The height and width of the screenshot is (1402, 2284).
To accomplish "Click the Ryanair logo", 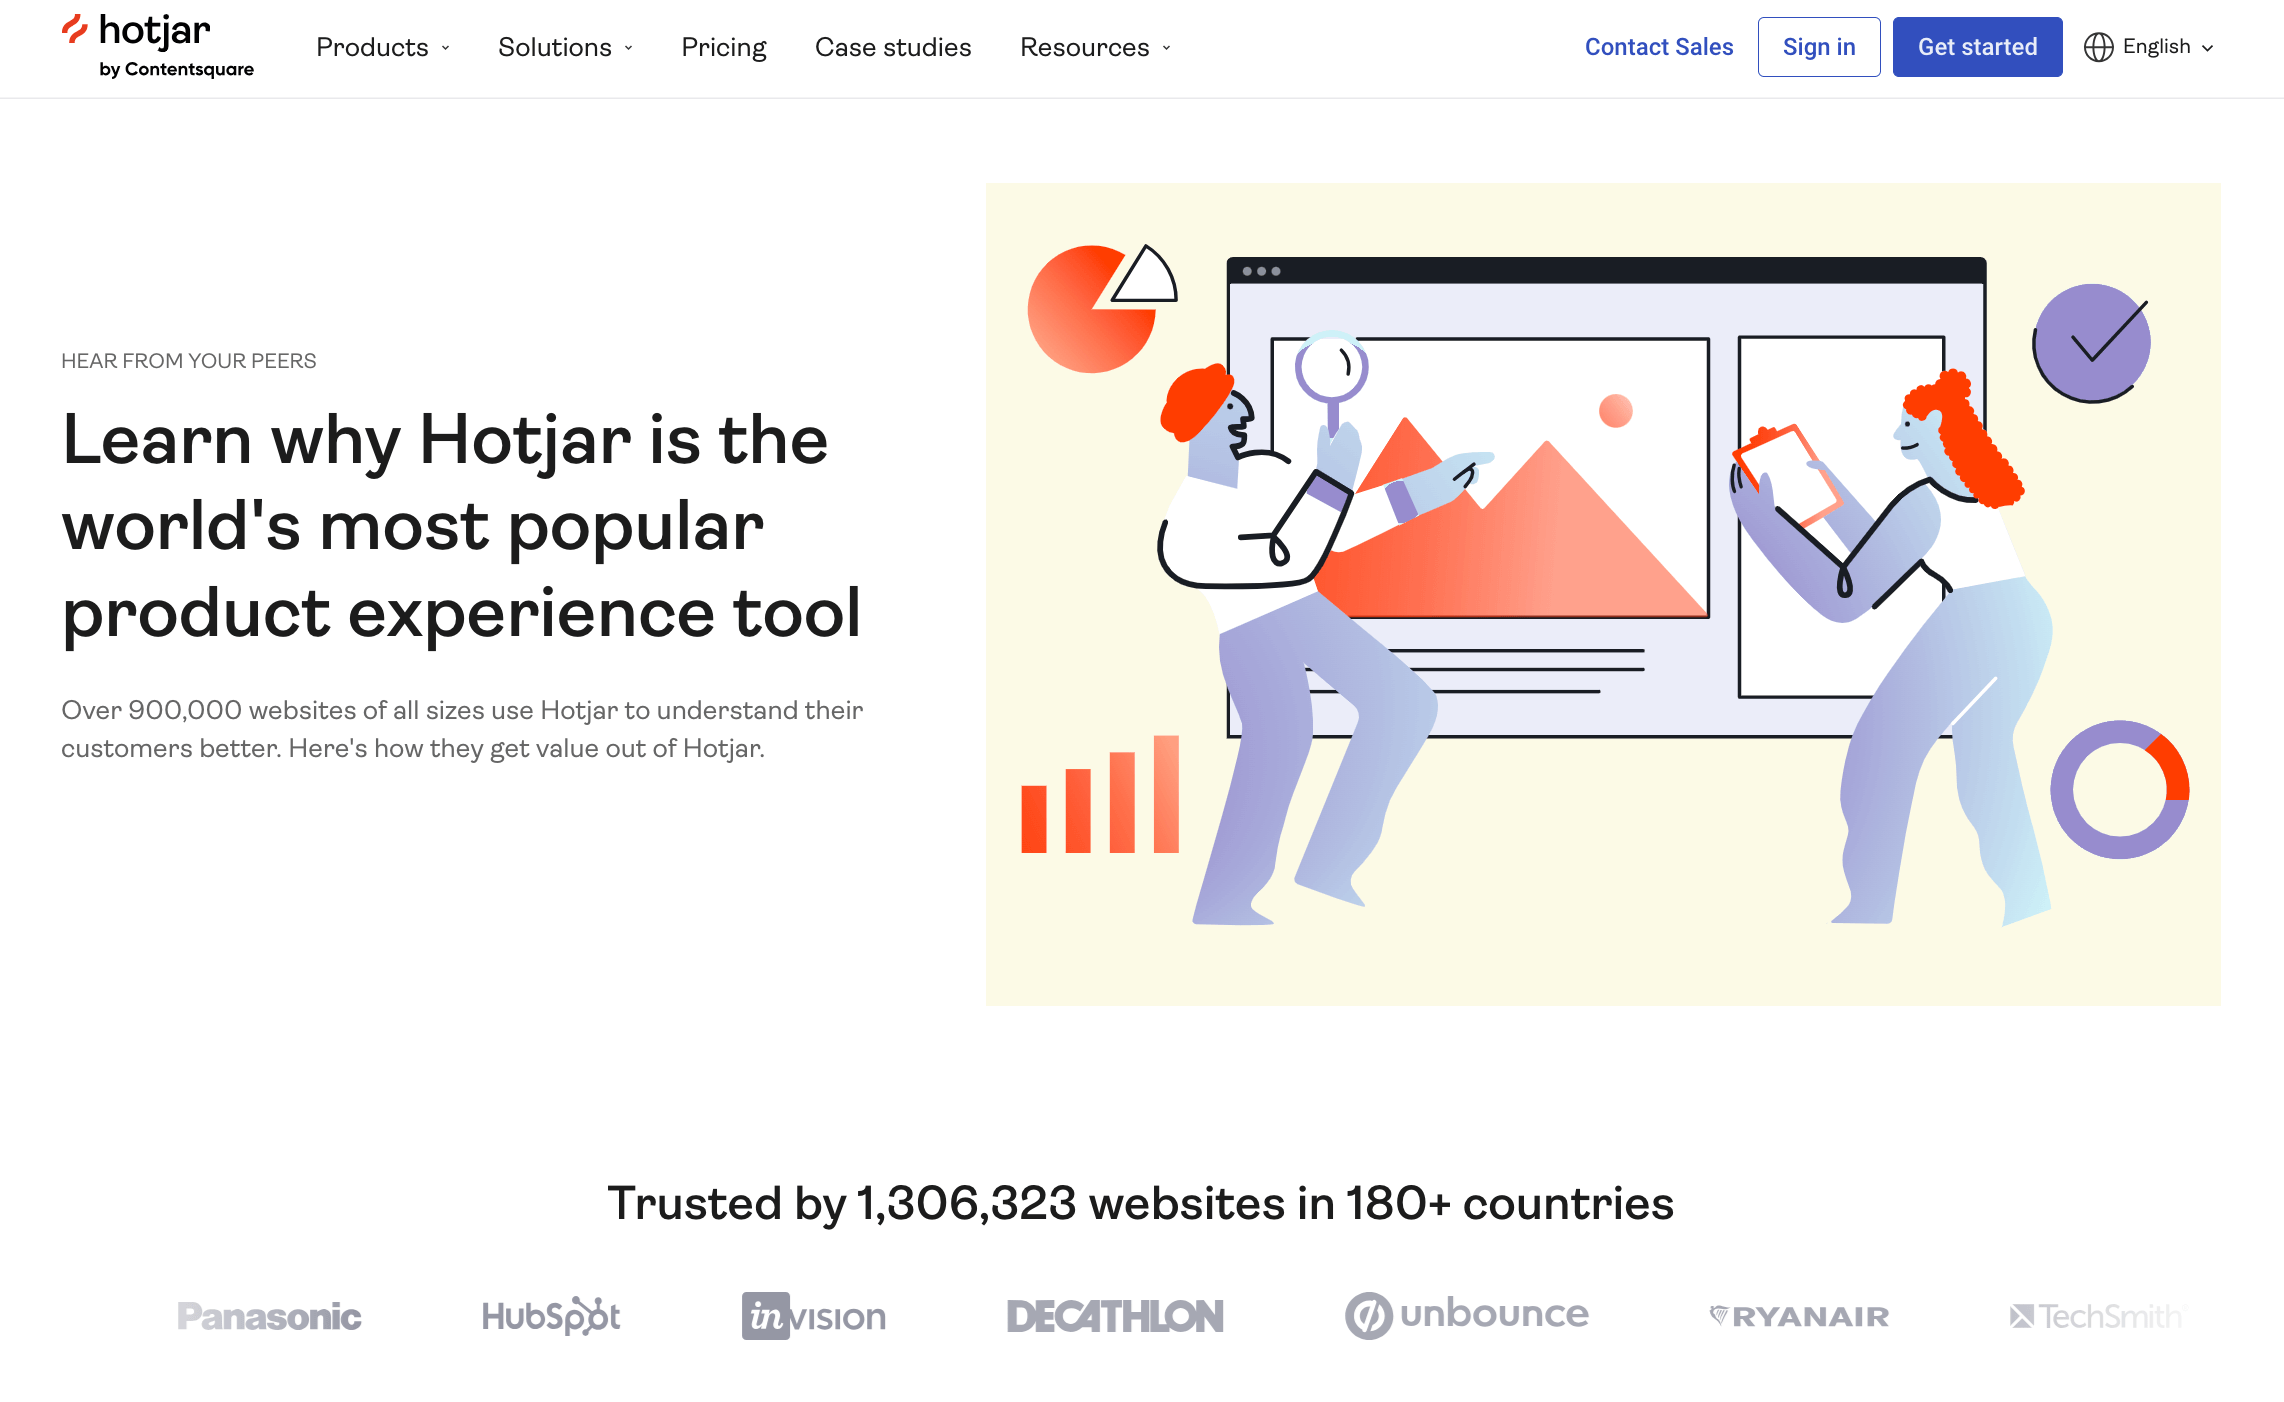I will [1797, 1316].
